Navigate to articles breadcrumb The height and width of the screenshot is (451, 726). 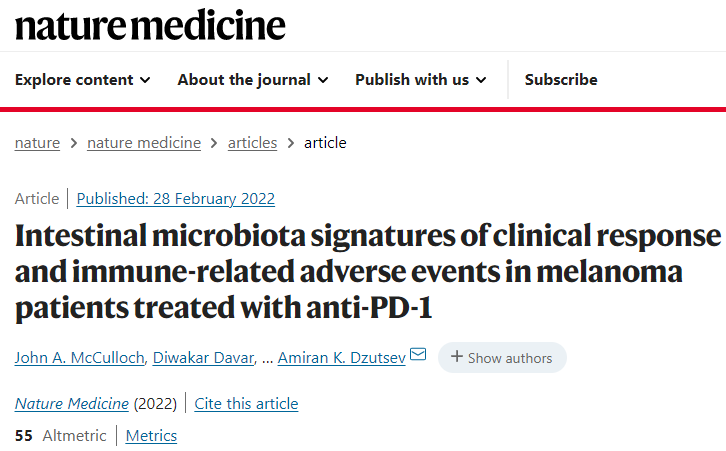252,143
